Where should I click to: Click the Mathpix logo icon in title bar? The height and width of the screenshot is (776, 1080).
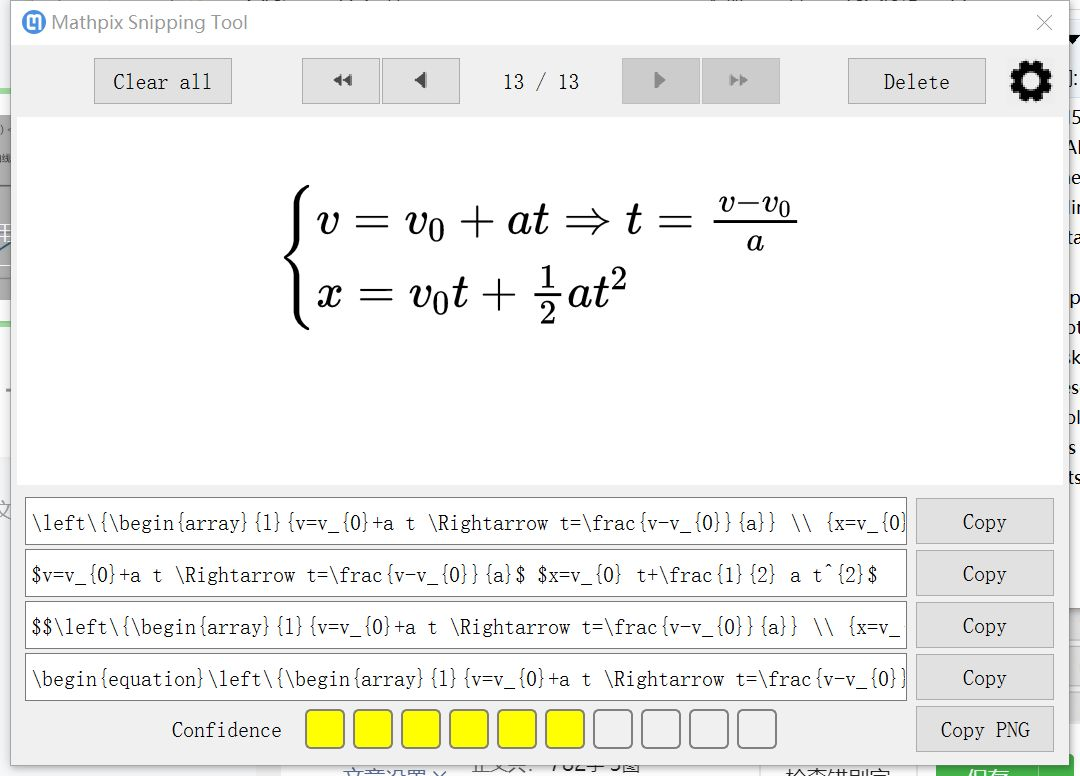[x=33, y=23]
